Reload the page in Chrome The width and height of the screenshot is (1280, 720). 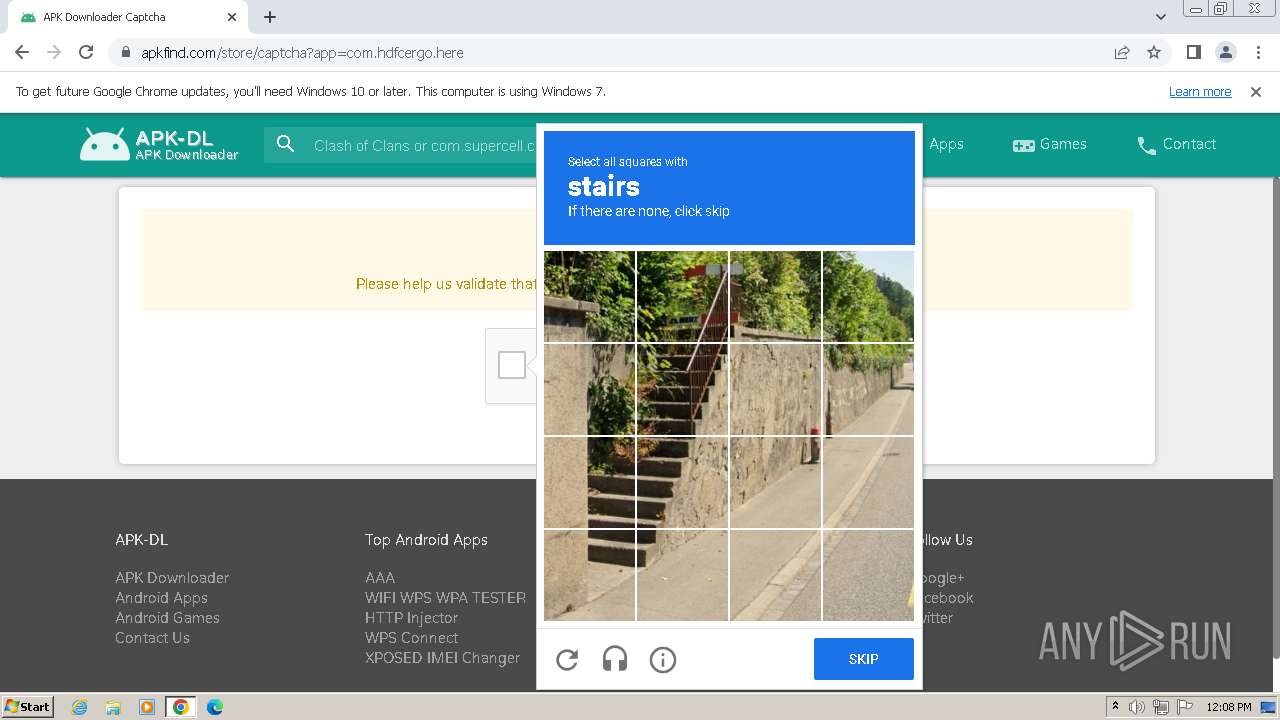coord(86,52)
